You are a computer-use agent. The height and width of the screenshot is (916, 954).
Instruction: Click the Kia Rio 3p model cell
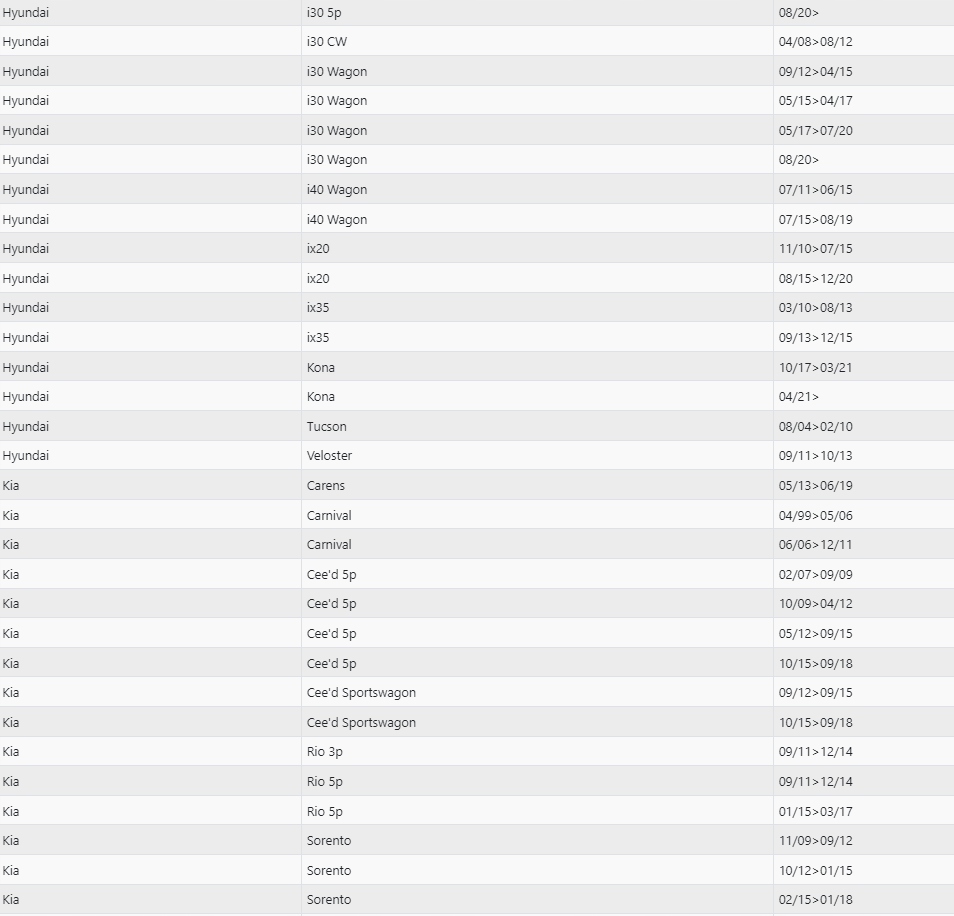click(x=537, y=752)
